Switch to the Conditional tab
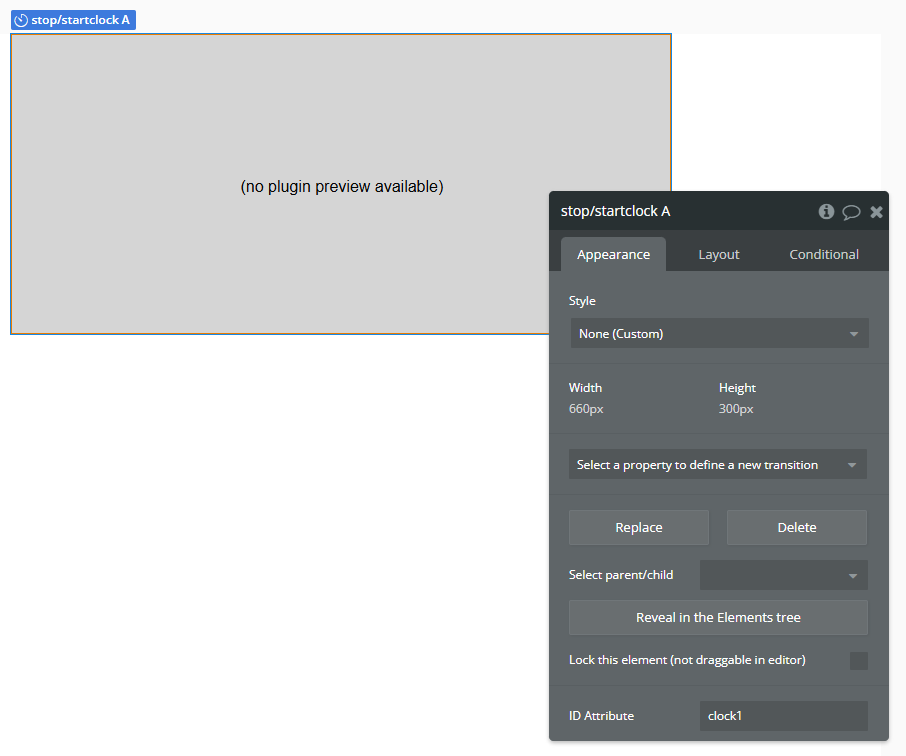Screen dimensions: 906x756 click(x=823, y=254)
